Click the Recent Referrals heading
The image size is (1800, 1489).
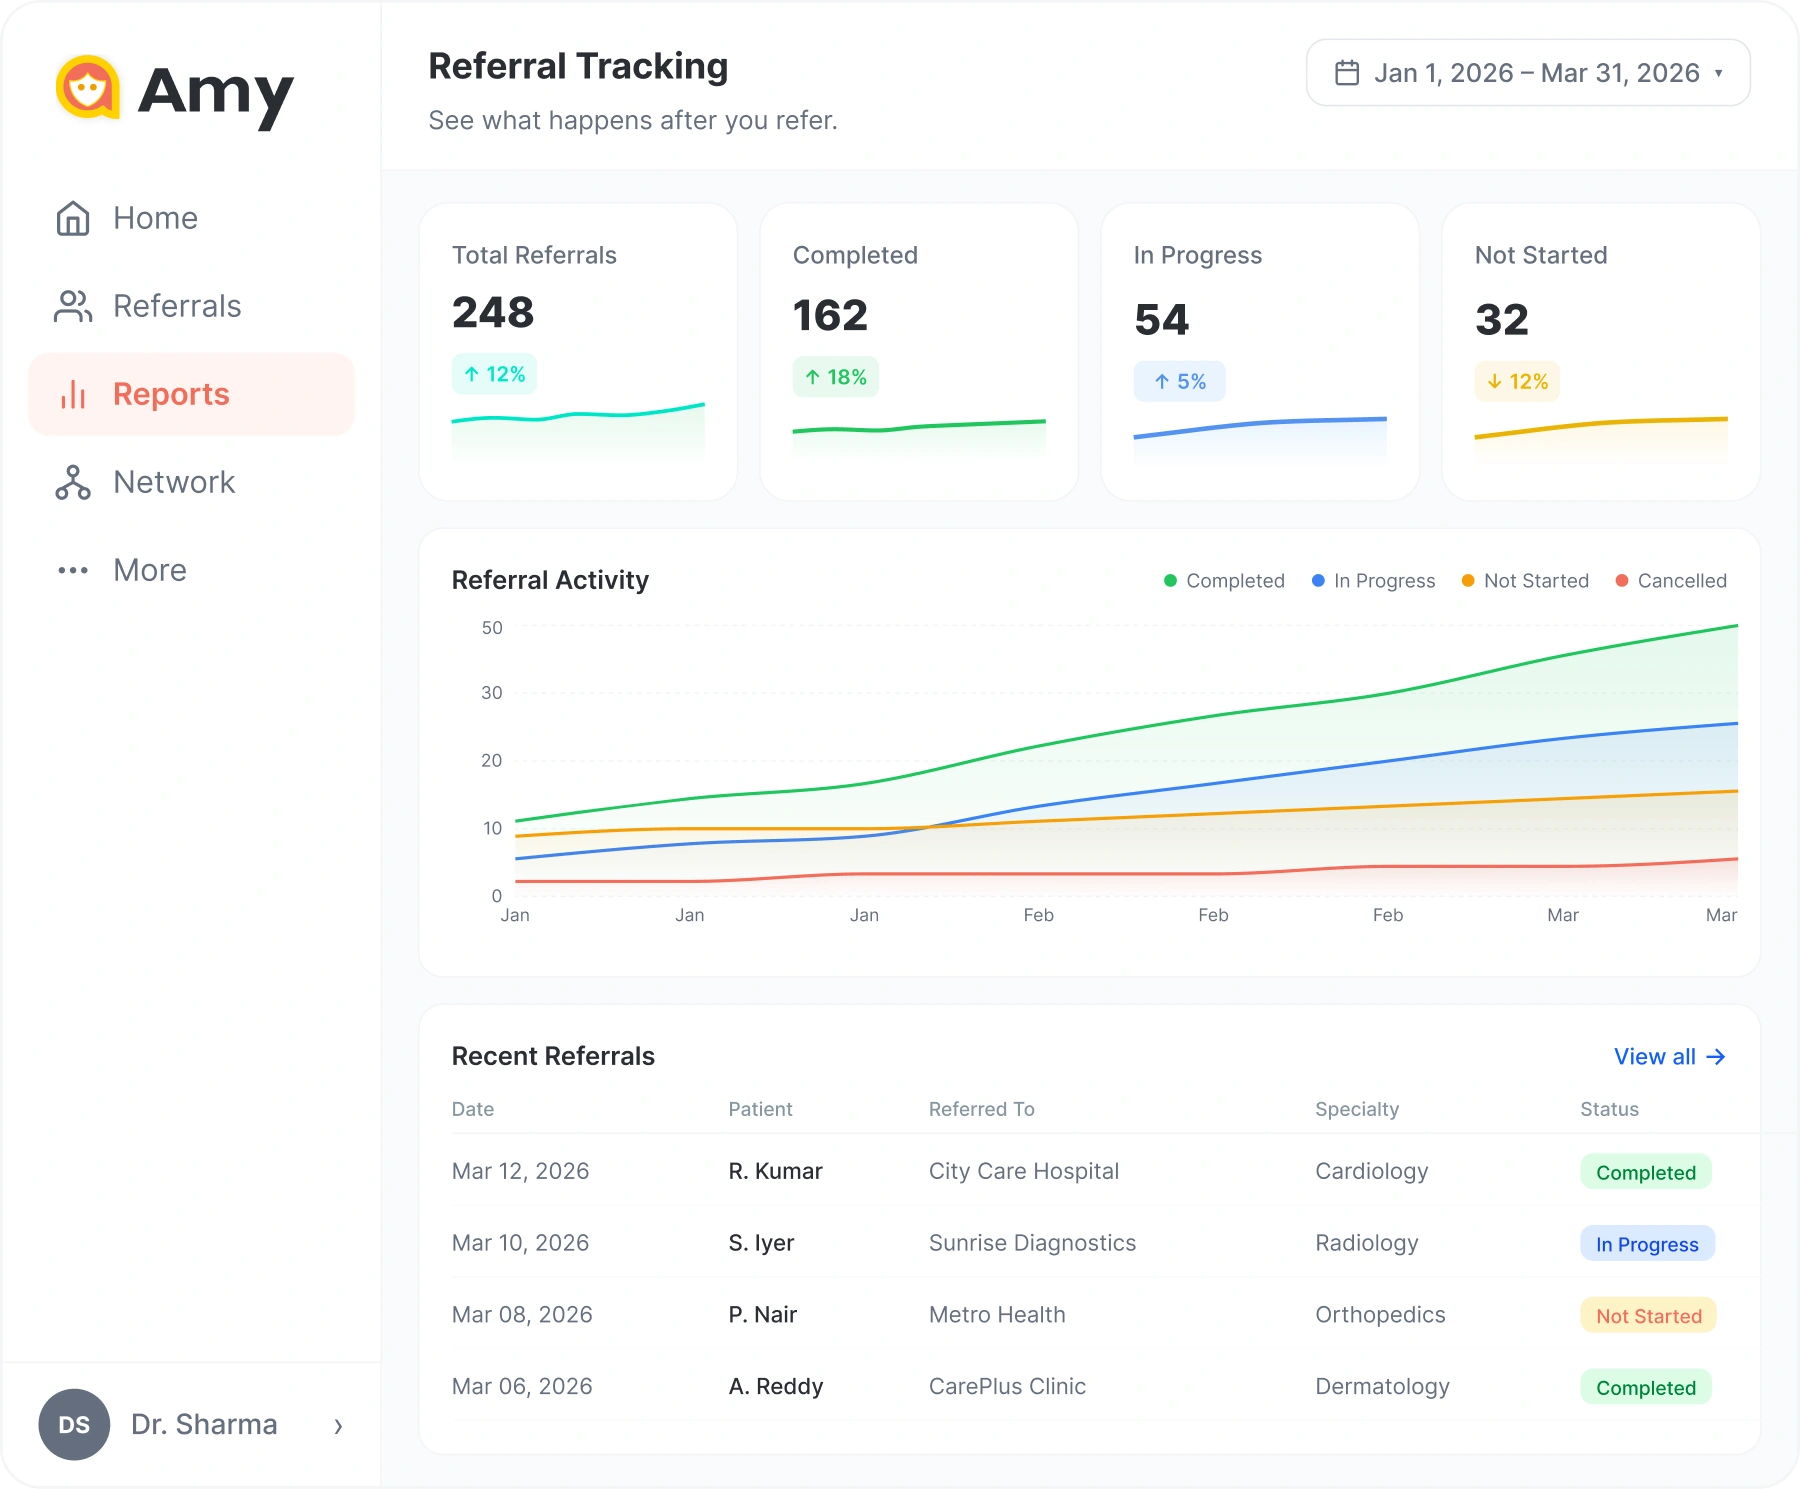coord(553,1056)
